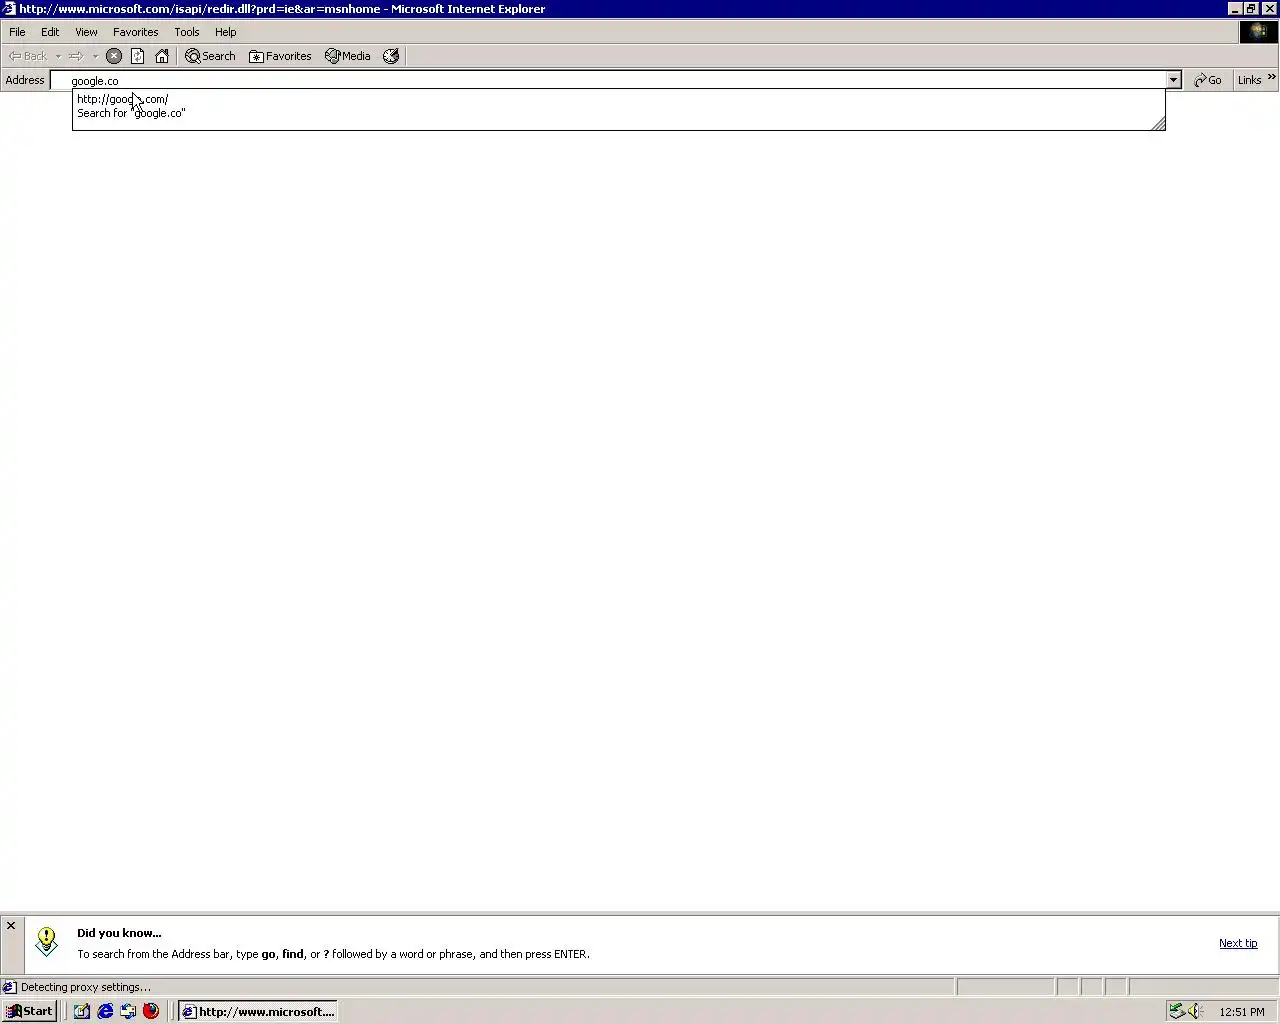Click the Go button

[x=1208, y=80]
